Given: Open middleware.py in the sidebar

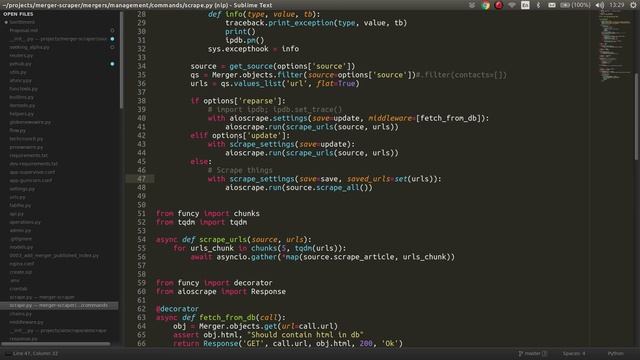Looking at the screenshot, I should click(26, 322).
